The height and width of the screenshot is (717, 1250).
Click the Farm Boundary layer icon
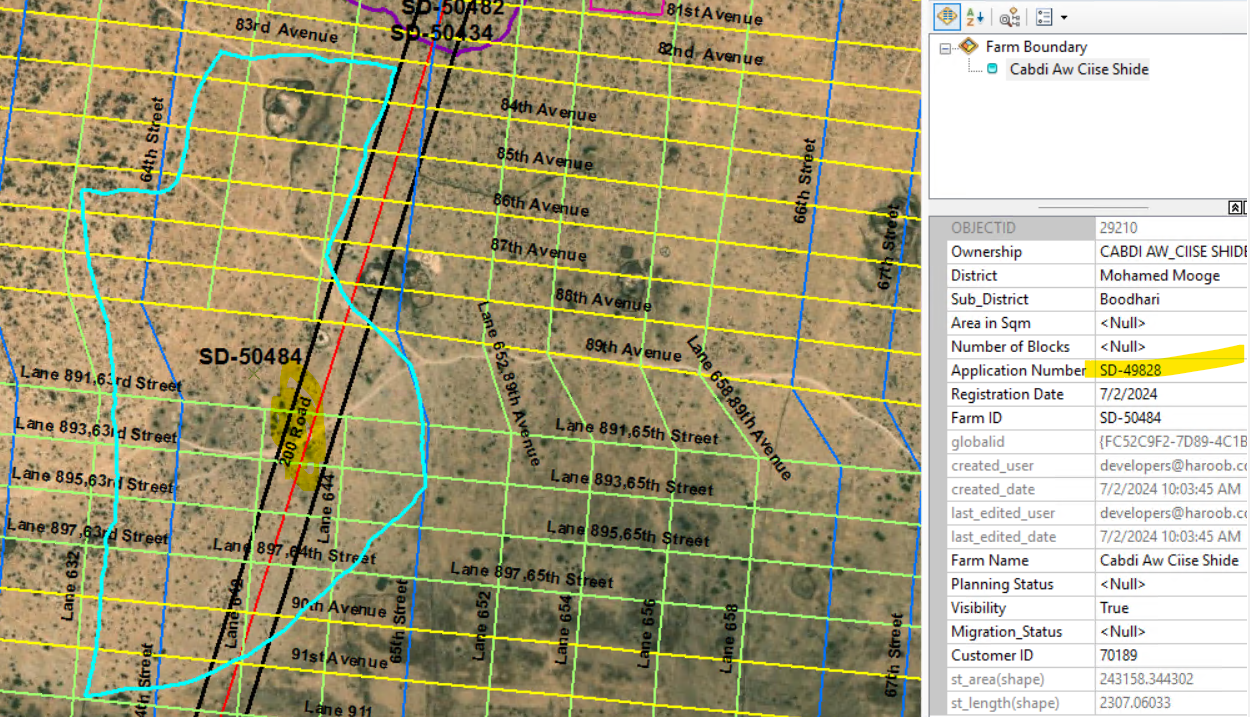(968, 46)
